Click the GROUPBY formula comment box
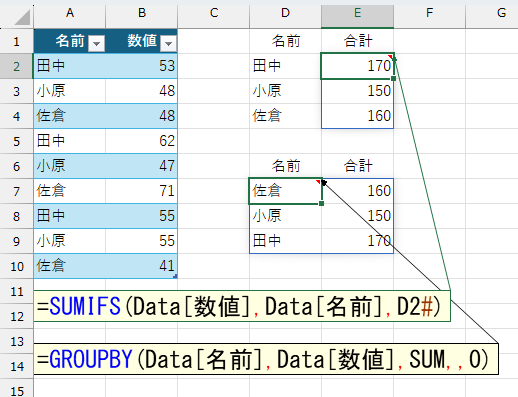The width and height of the screenshot is (518, 397). (266, 359)
